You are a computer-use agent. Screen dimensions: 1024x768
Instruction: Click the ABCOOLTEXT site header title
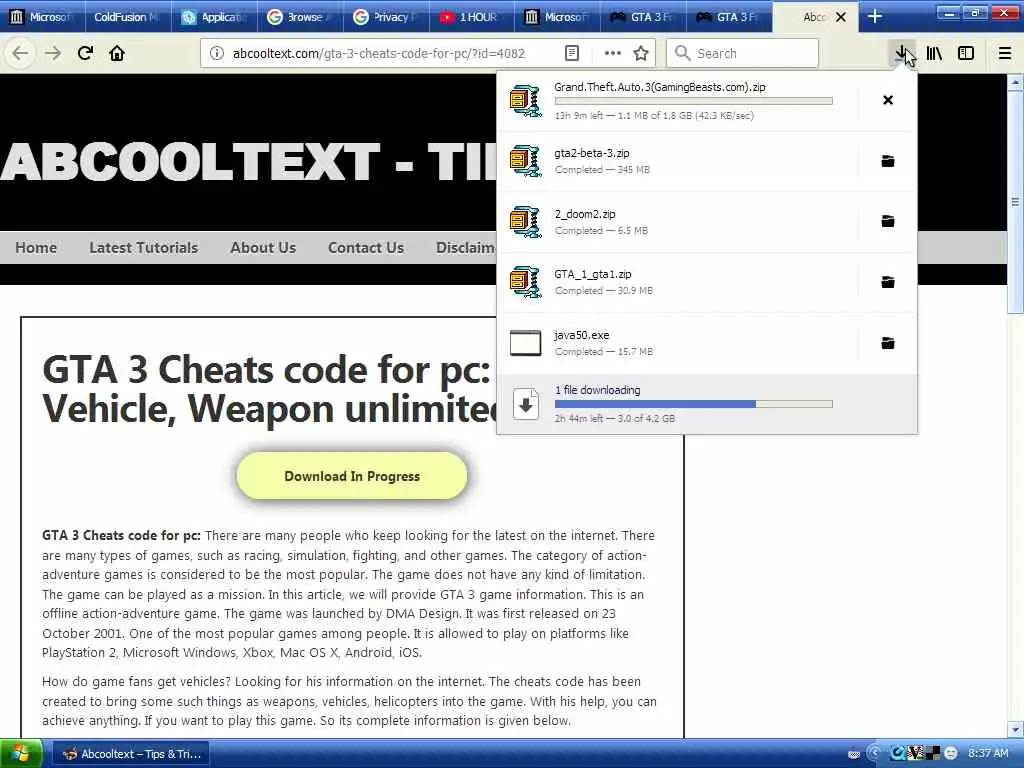point(248,161)
